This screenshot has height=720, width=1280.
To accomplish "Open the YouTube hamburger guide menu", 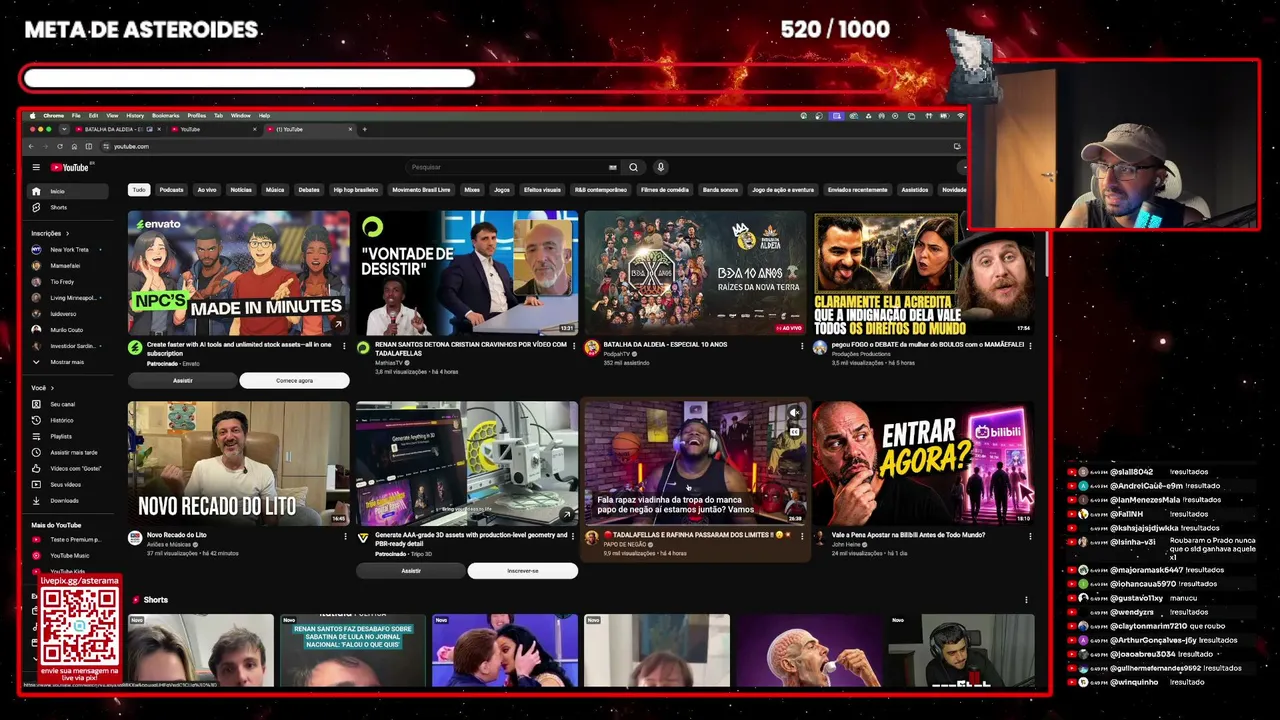I will coord(36,167).
